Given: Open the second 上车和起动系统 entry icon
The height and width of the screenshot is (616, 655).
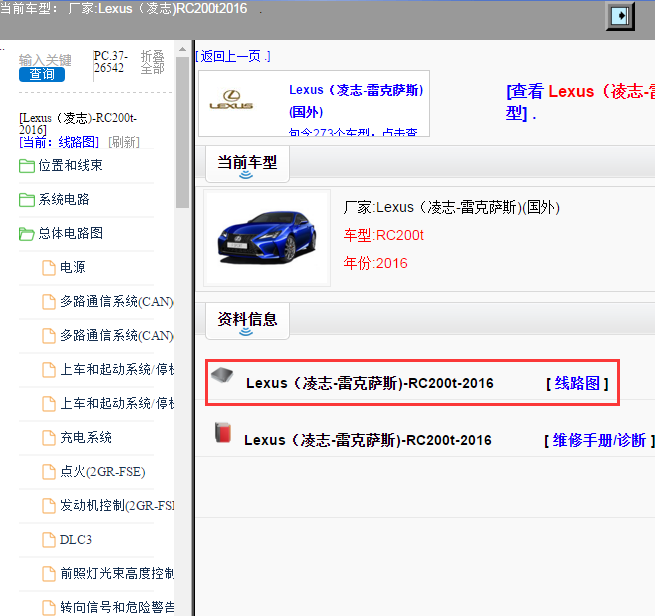Looking at the screenshot, I should (49, 404).
